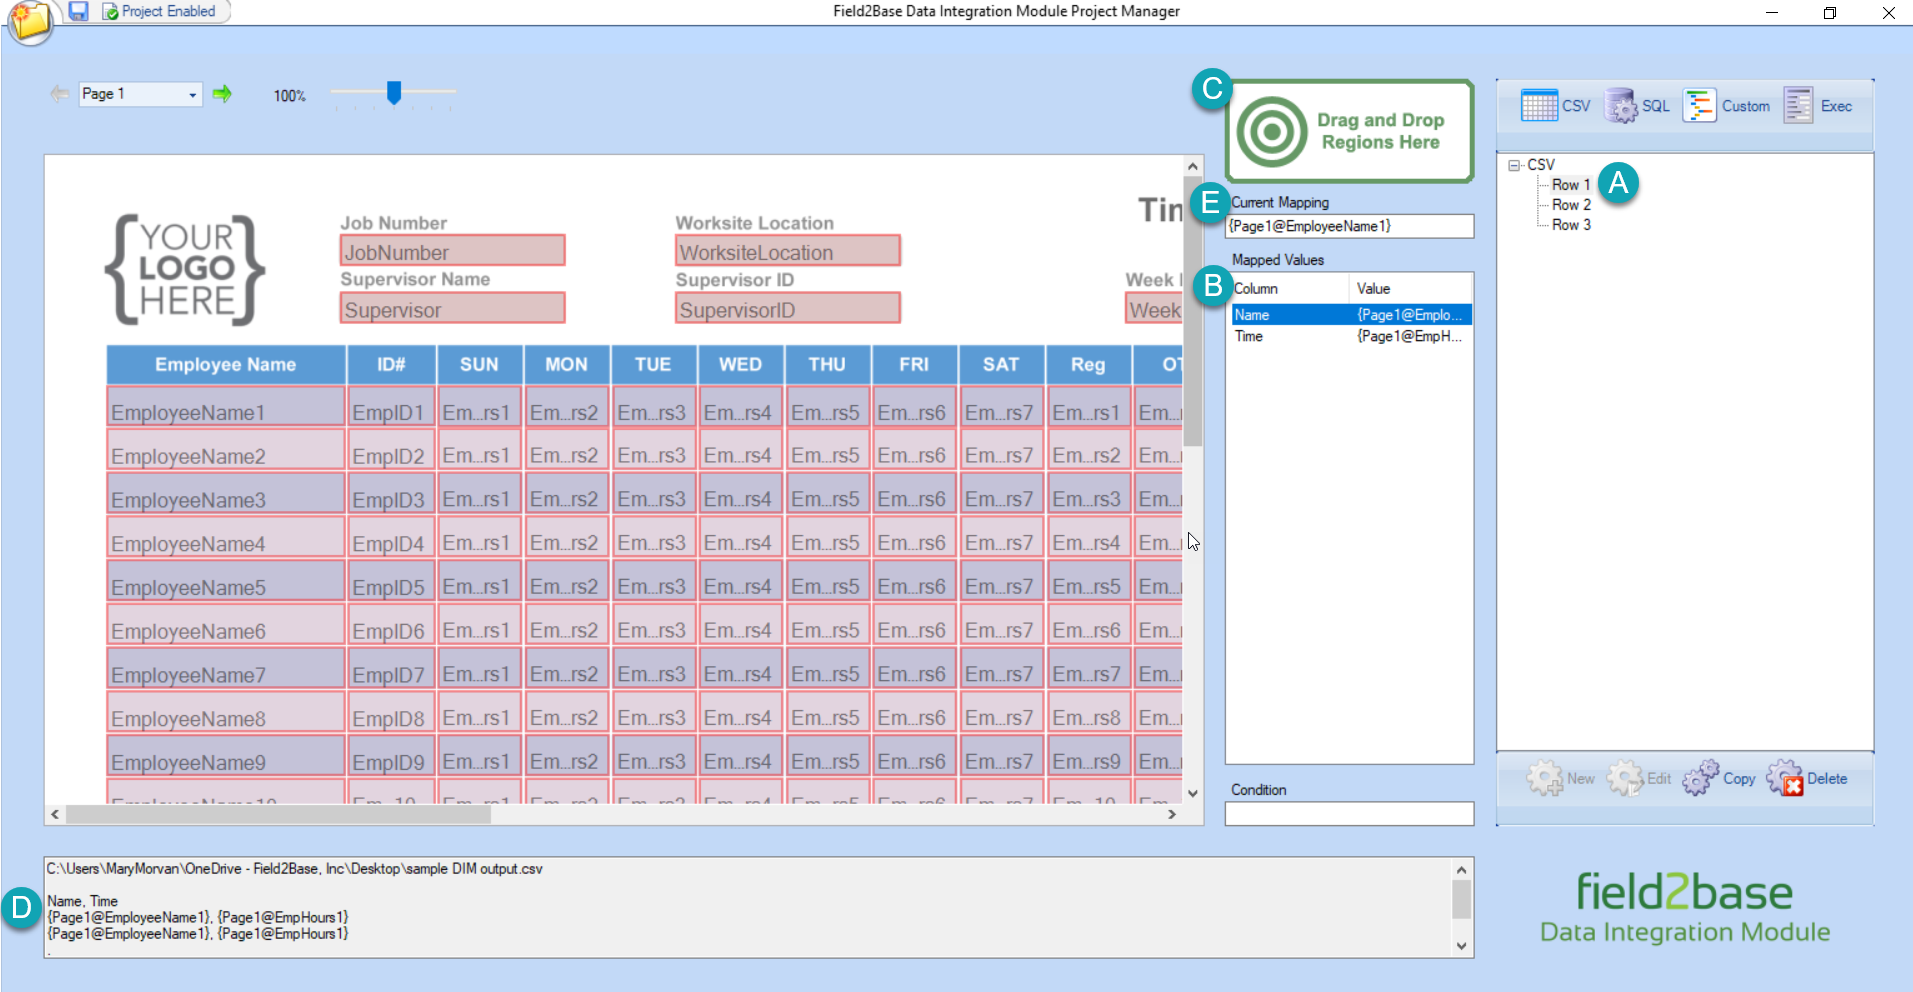This screenshot has height=992, width=1913.
Task: Add an Exec integration
Action: [x=1818, y=106]
